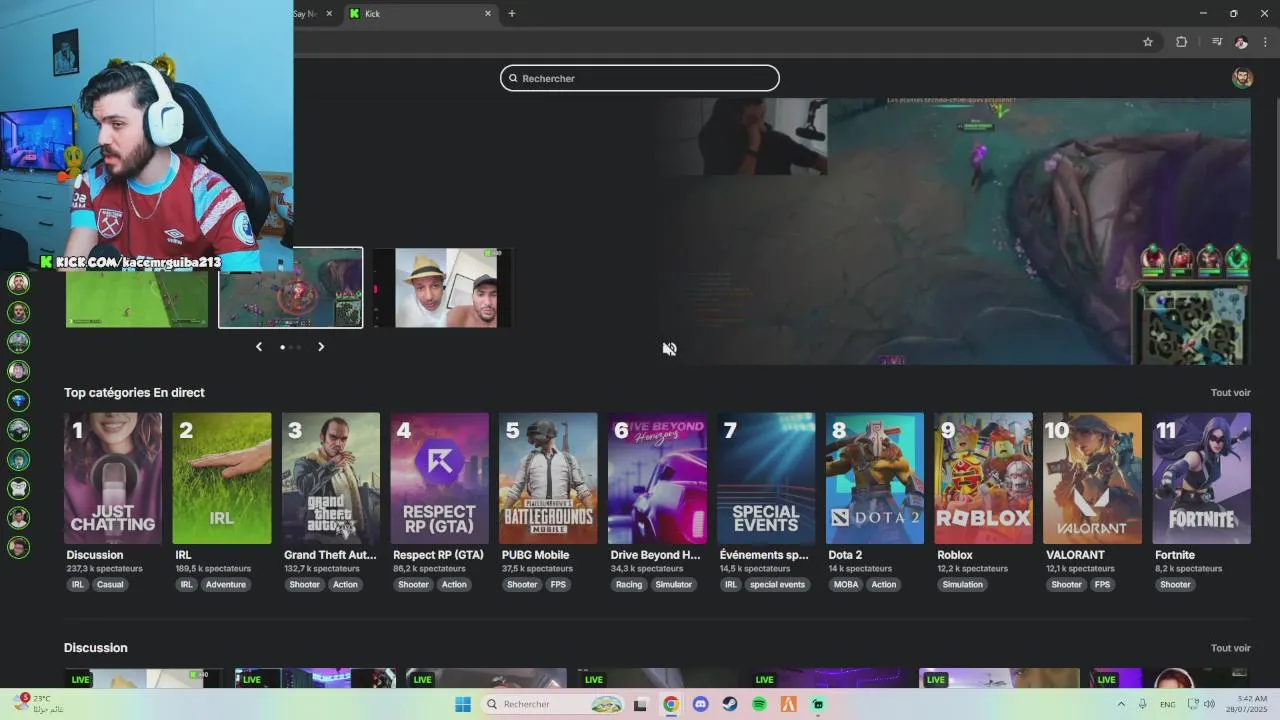Open the Chrome three-dot menu
The width and height of the screenshot is (1280, 720).
click(x=1266, y=42)
